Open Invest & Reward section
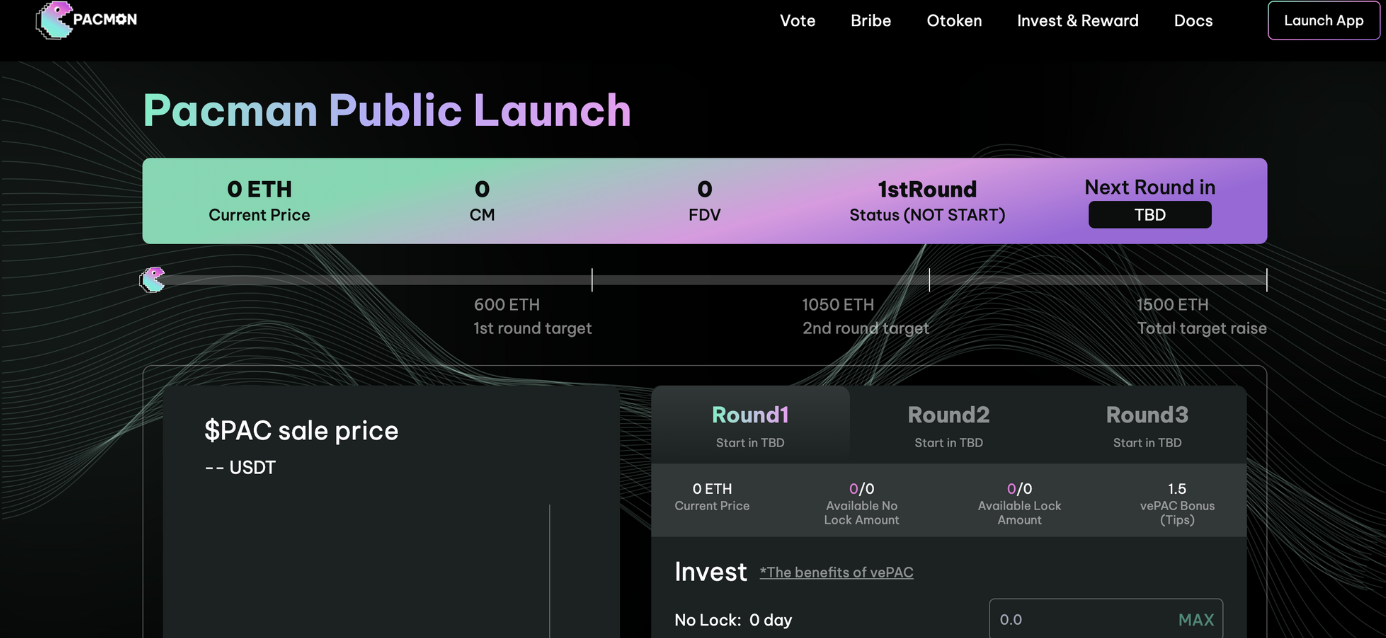 point(1078,20)
